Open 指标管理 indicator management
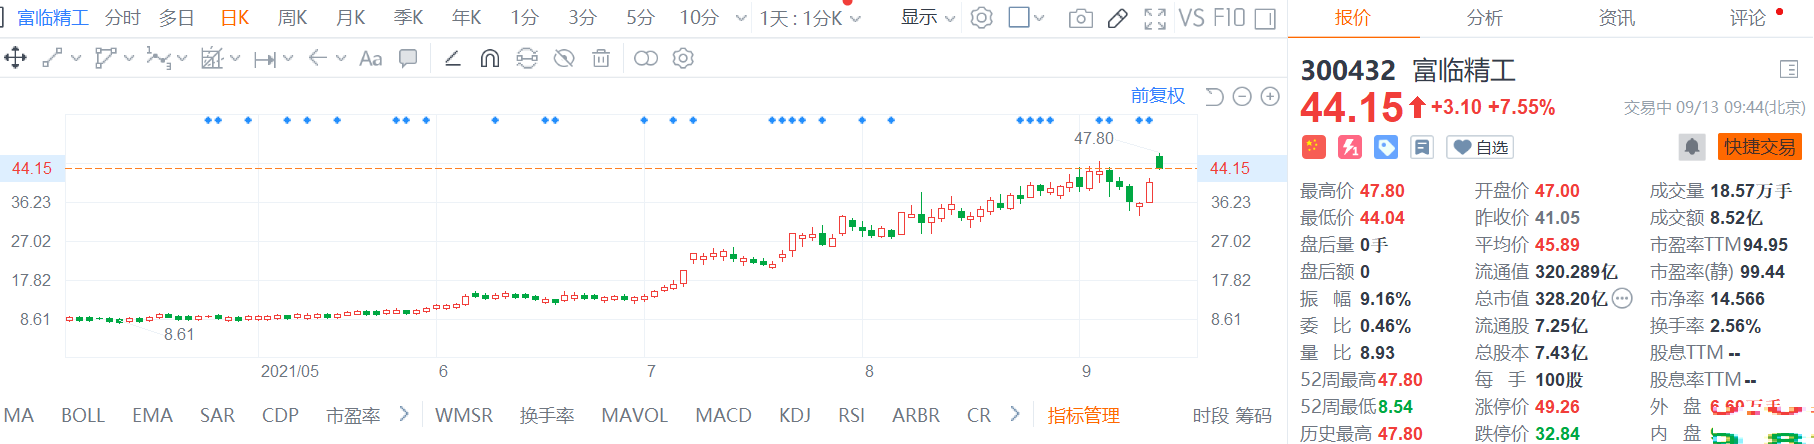1814x444 pixels. 1083,415
